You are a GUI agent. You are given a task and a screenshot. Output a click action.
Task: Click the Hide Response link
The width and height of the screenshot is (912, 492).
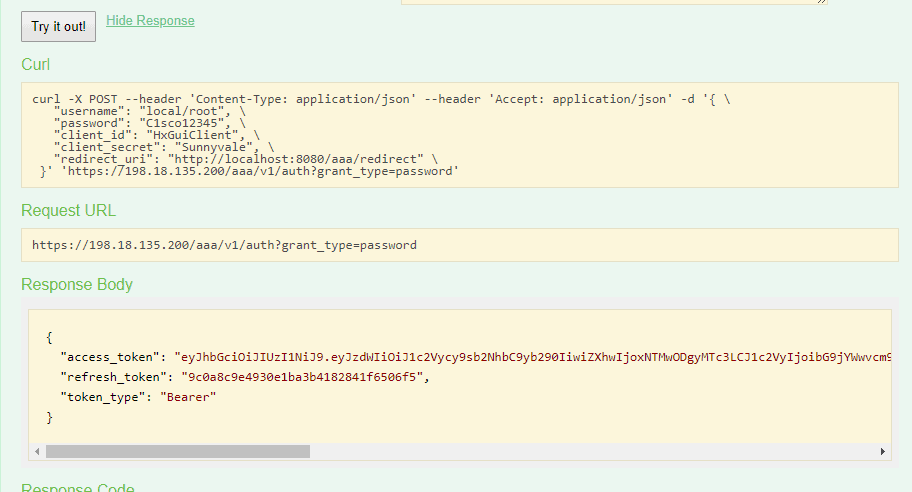(x=150, y=21)
